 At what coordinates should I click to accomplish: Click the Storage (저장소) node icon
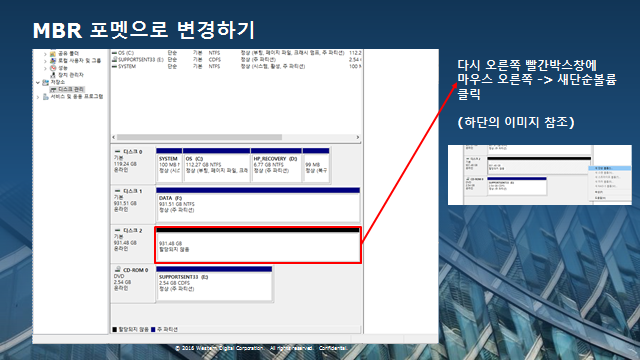click(x=45, y=82)
